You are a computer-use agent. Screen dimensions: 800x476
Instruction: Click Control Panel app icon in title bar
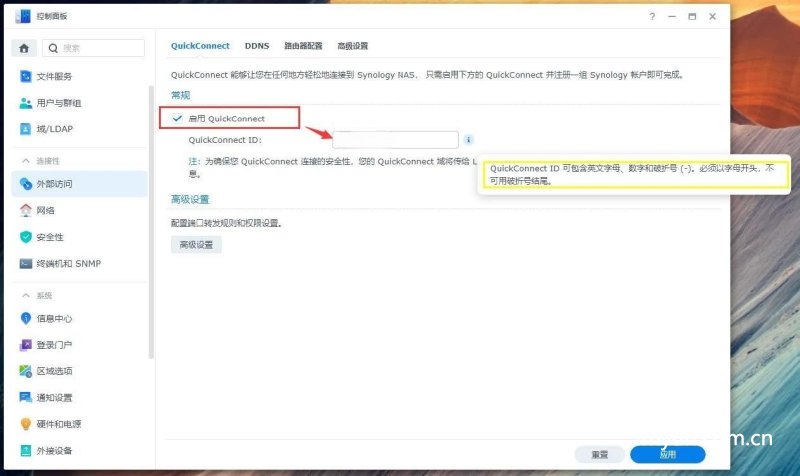pyautogui.click(x=23, y=16)
